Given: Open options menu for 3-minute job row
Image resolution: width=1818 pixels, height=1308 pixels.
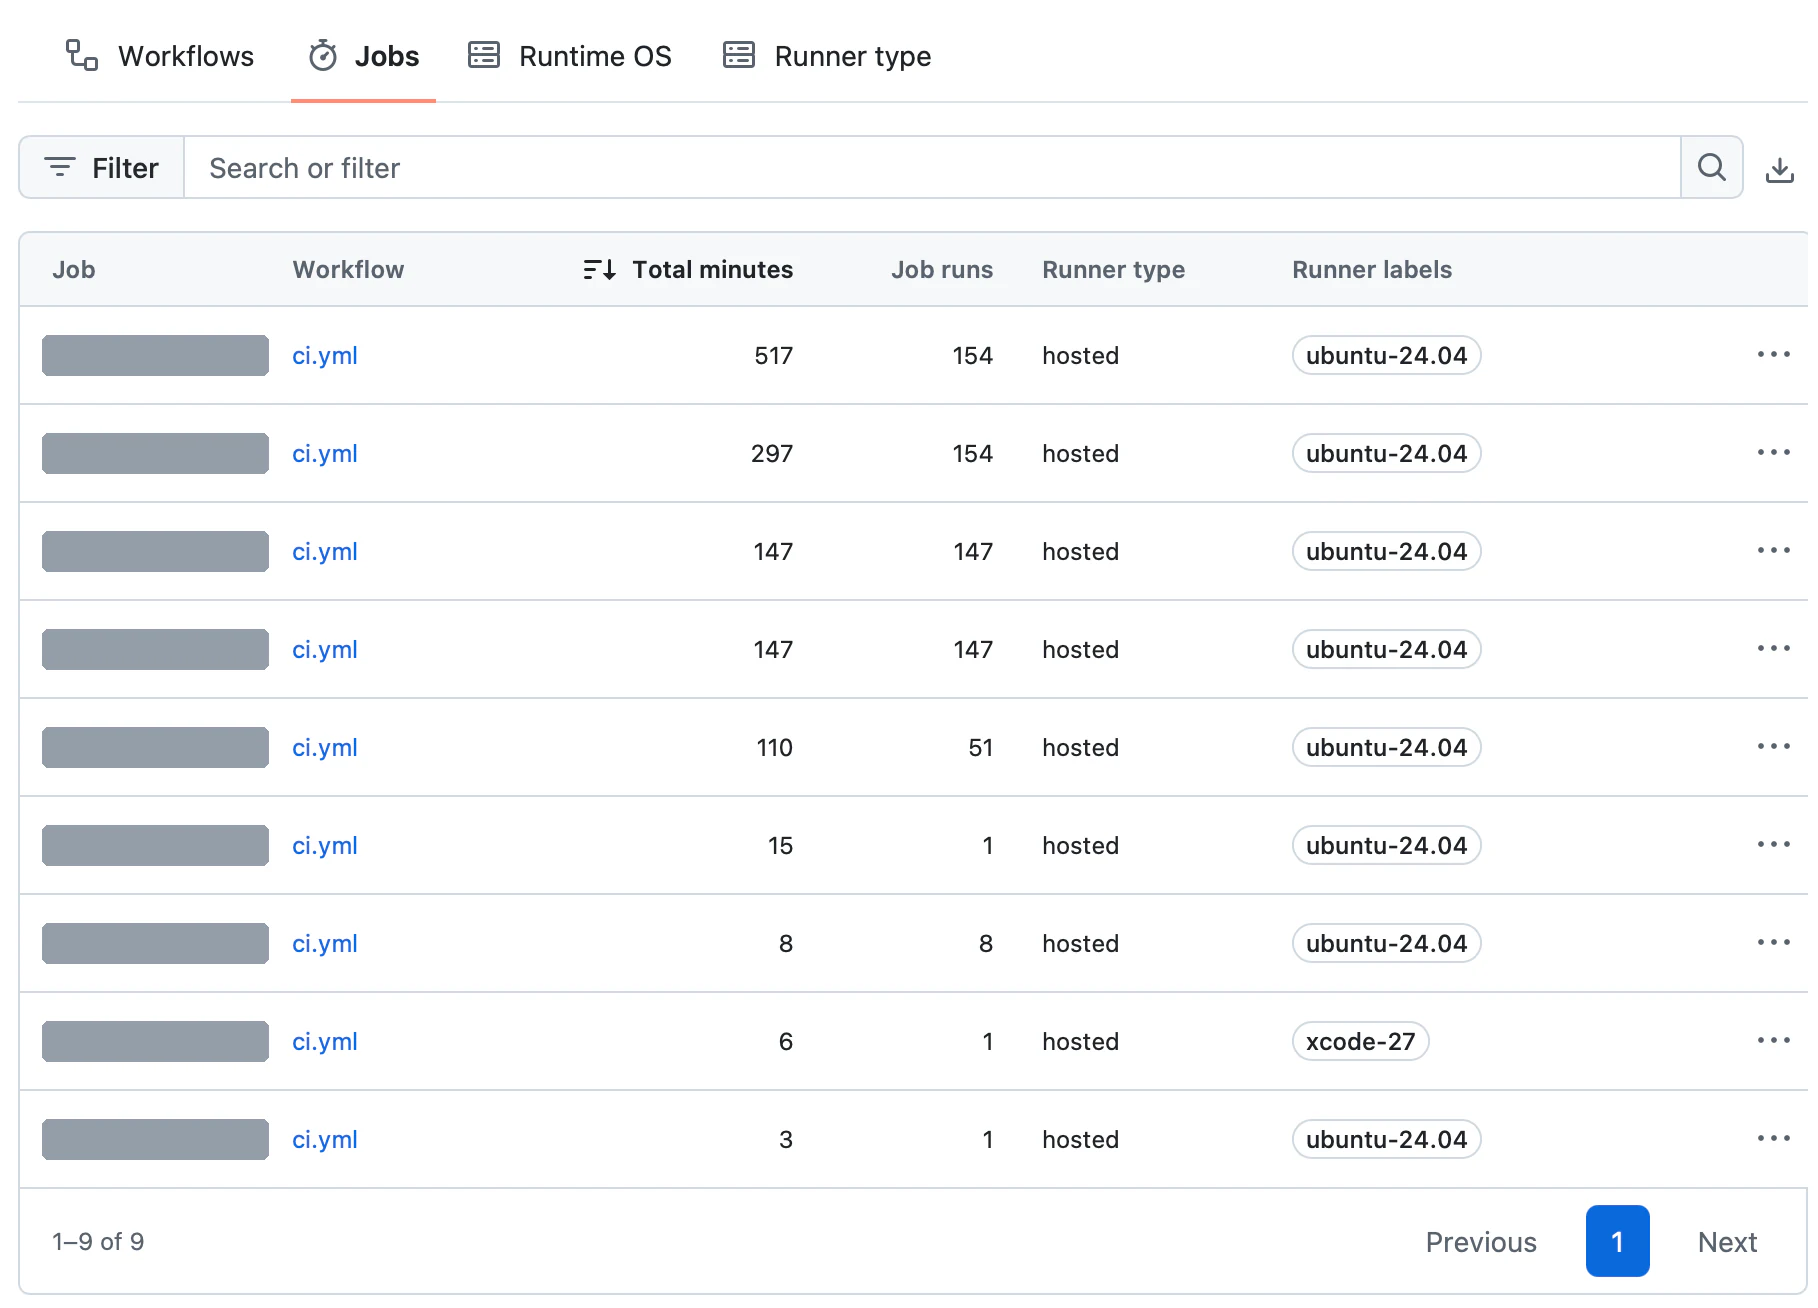Looking at the screenshot, I should coord(1773,1139).
